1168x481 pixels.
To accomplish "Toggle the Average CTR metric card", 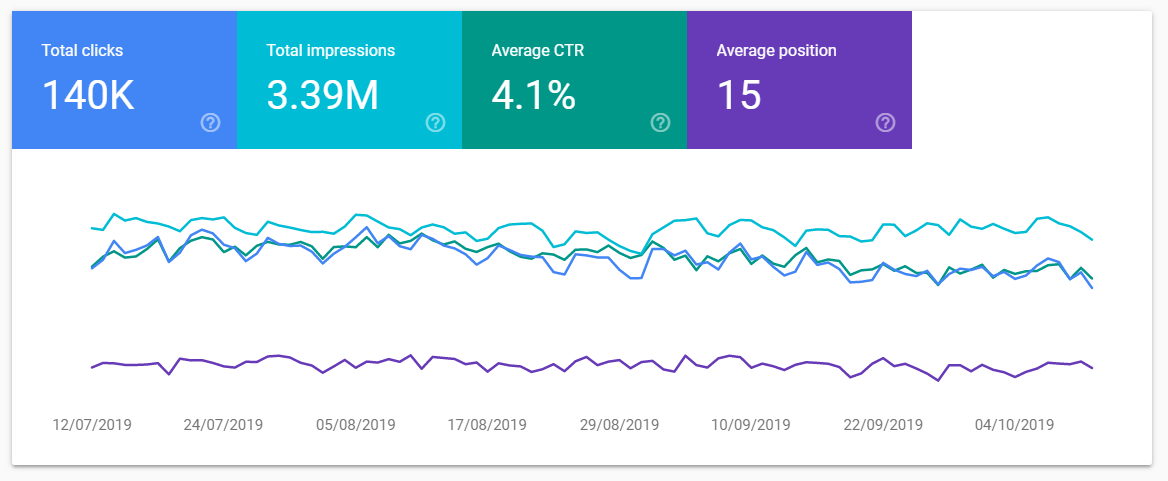I will click(574, 80).
